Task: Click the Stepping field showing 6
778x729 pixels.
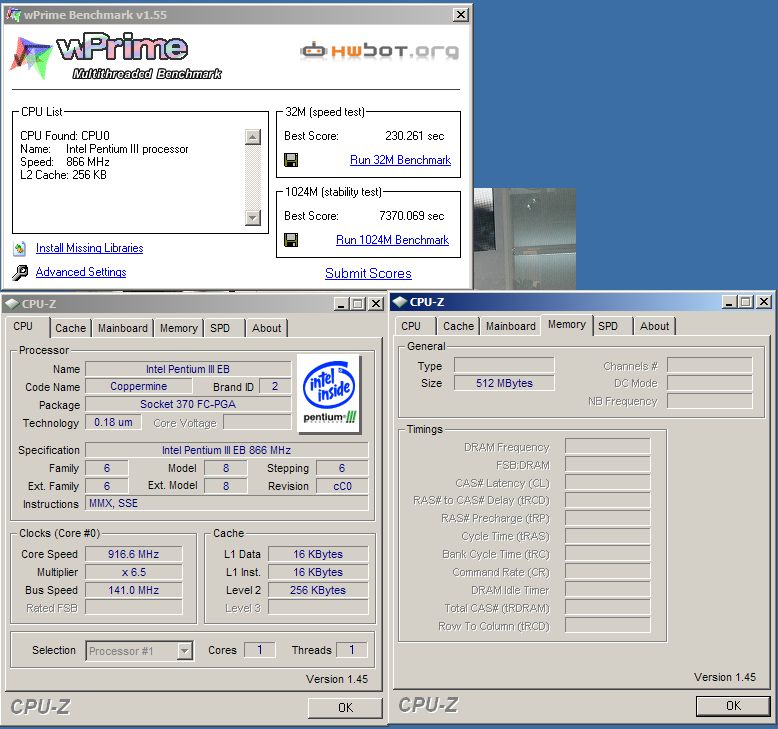Action: click(342, 468)
